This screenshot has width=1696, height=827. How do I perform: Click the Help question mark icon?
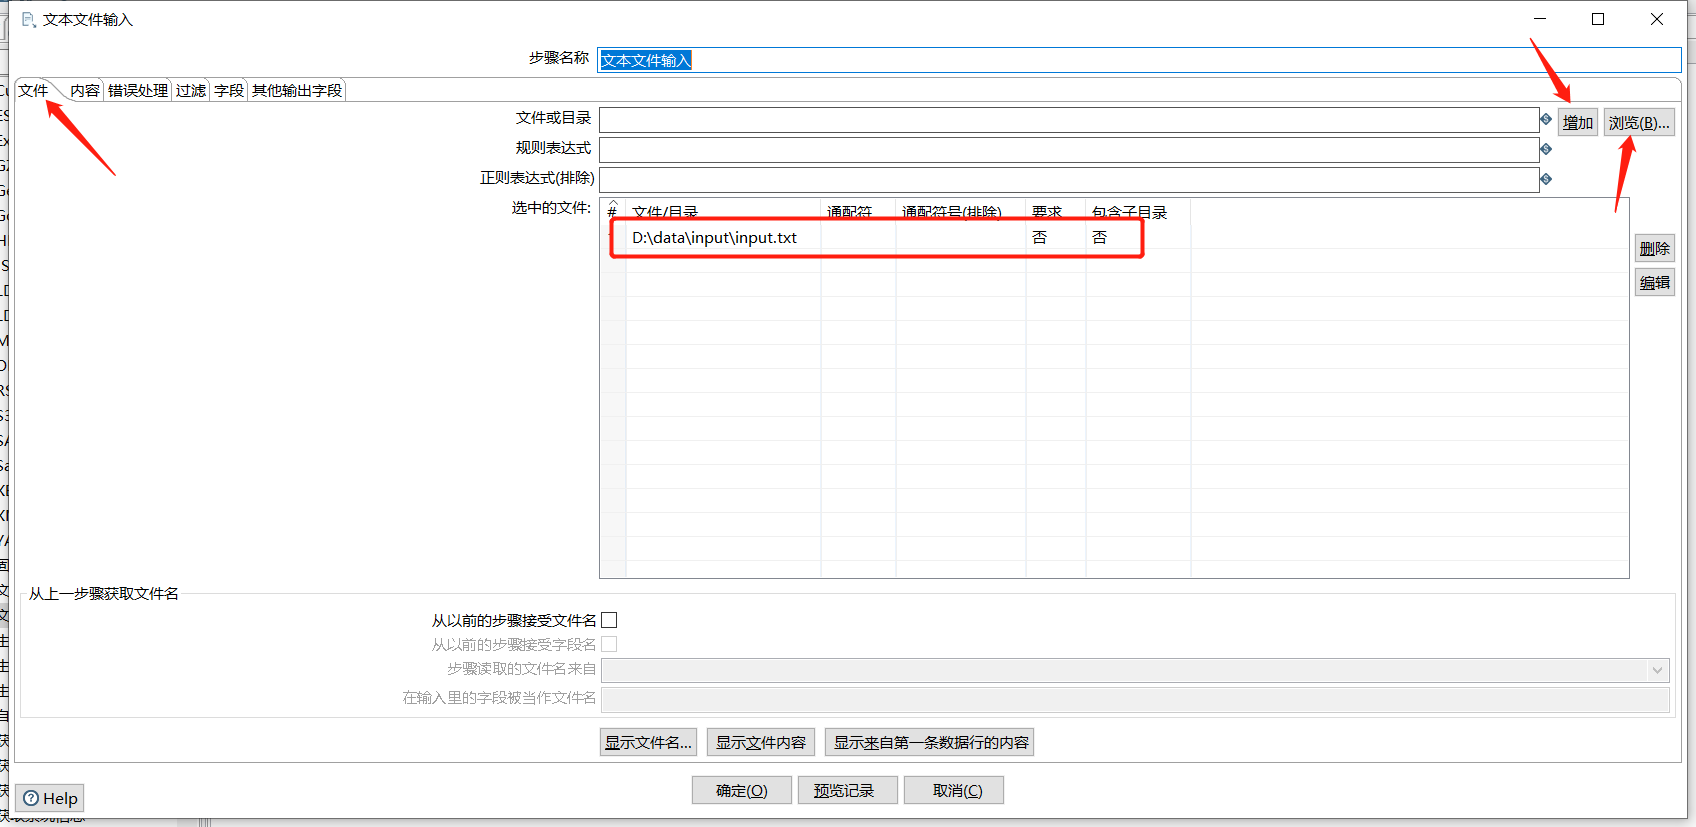point(31,798)
